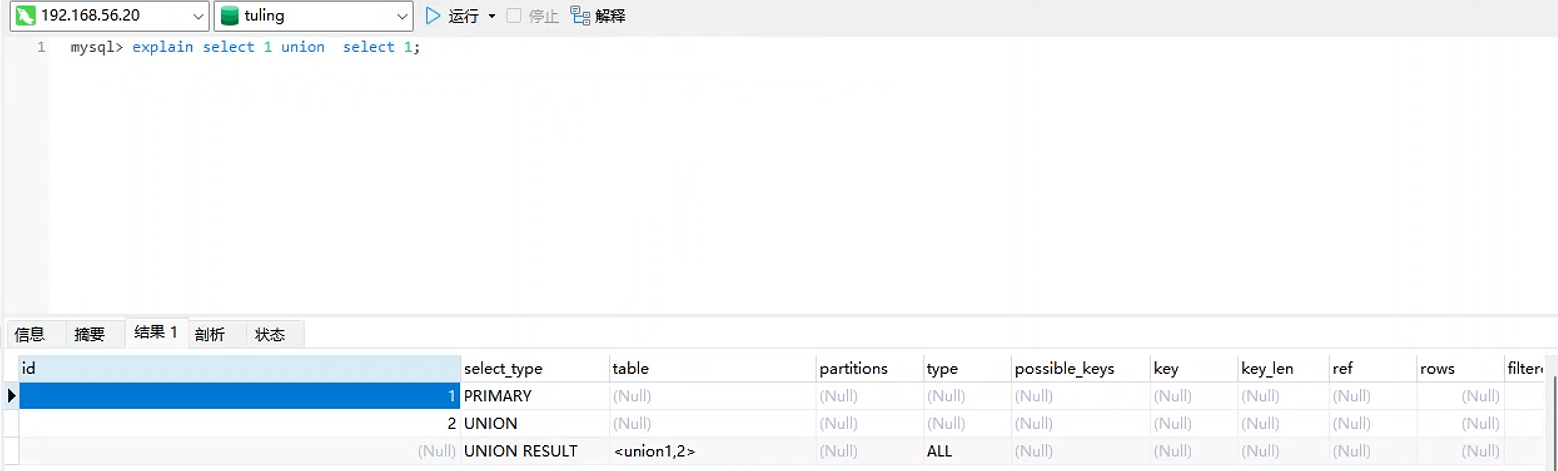Screen dimensions: 1558x471
Task: Toggle the 停止 stop checkbox
Action: coord(514,16)
